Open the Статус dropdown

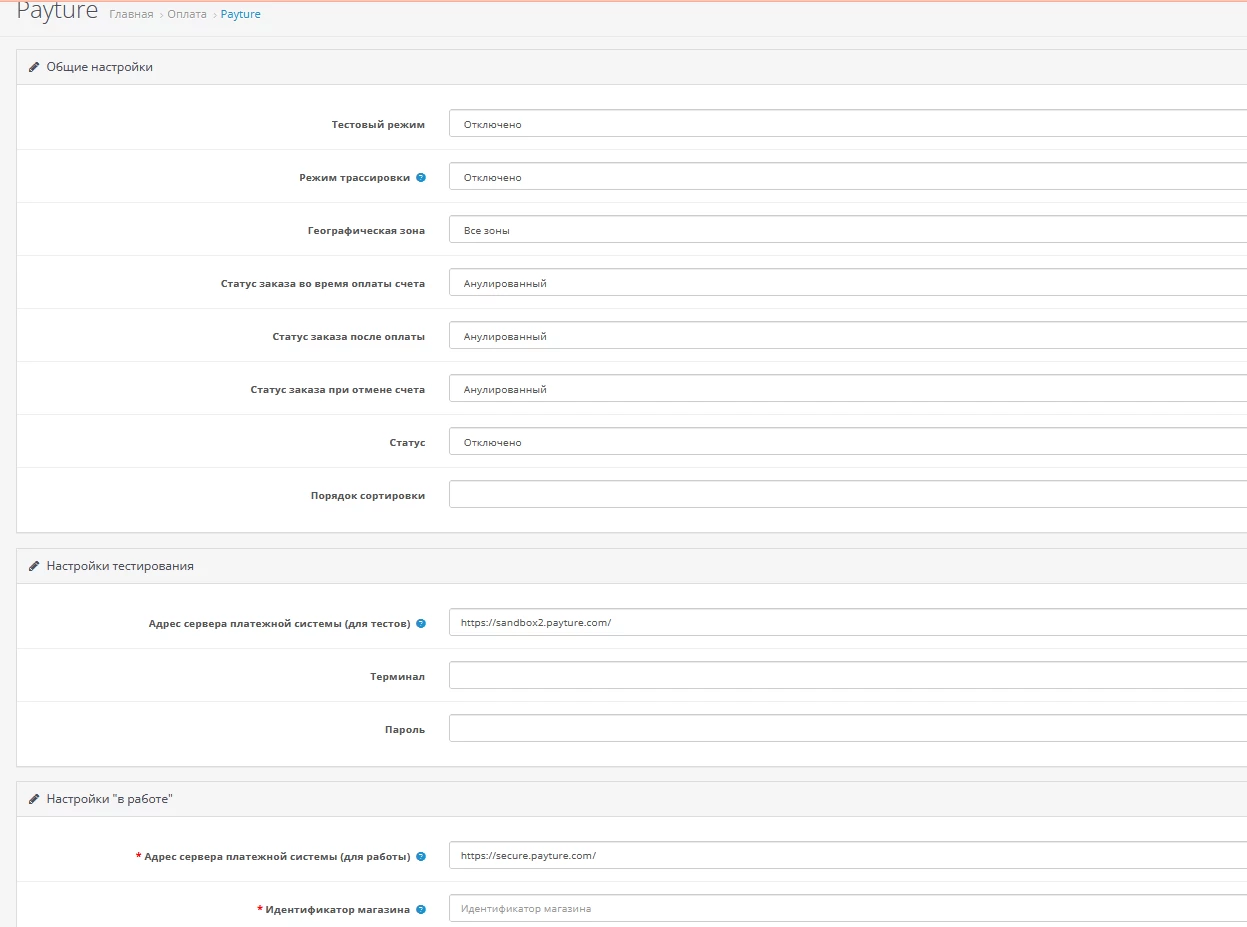(x=848, y=442)
